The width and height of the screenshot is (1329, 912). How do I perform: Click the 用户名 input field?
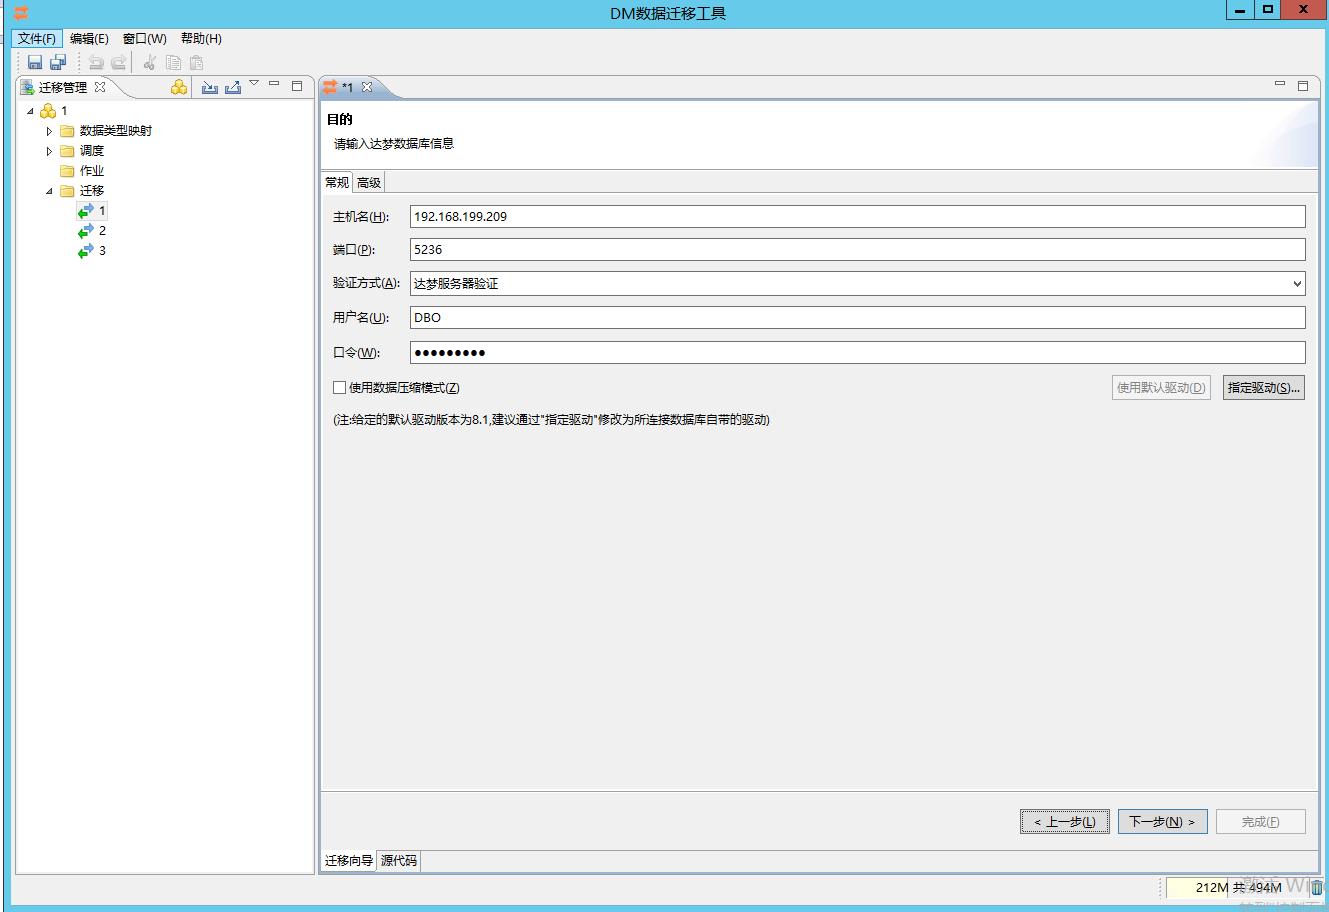point(858,318)
